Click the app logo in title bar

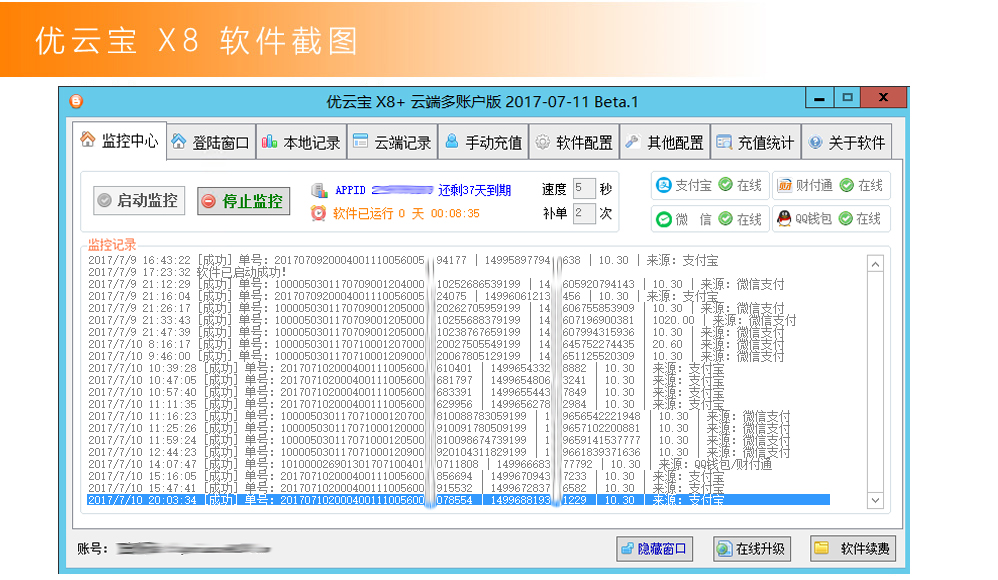point(77,101)
